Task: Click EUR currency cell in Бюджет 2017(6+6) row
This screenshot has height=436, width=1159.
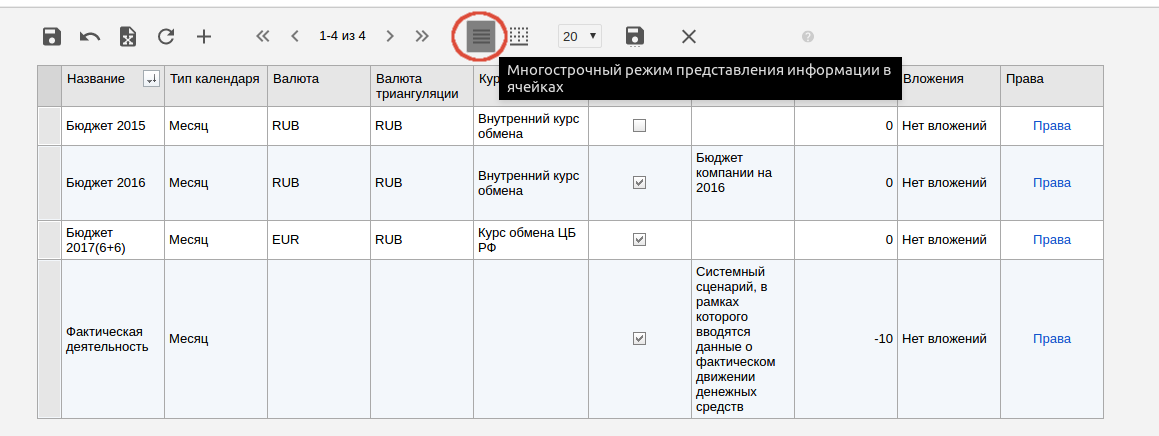Action: click(x=319, y=239)
